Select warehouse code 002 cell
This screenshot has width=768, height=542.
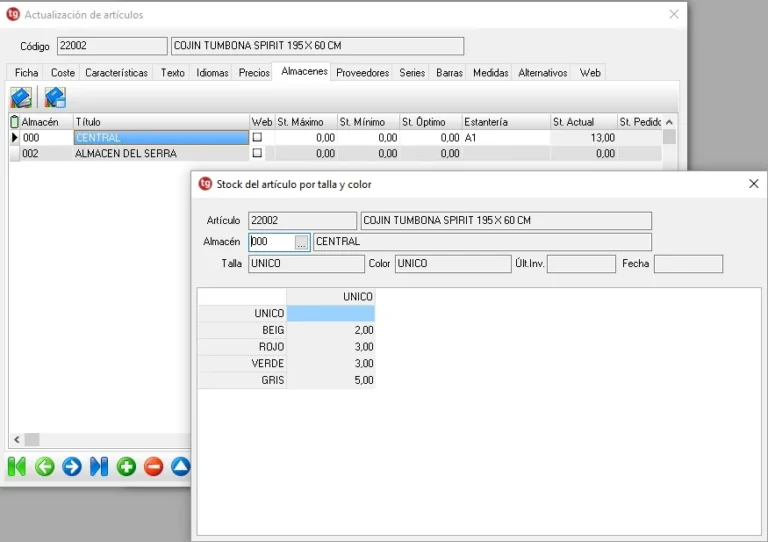click(47, 153)
